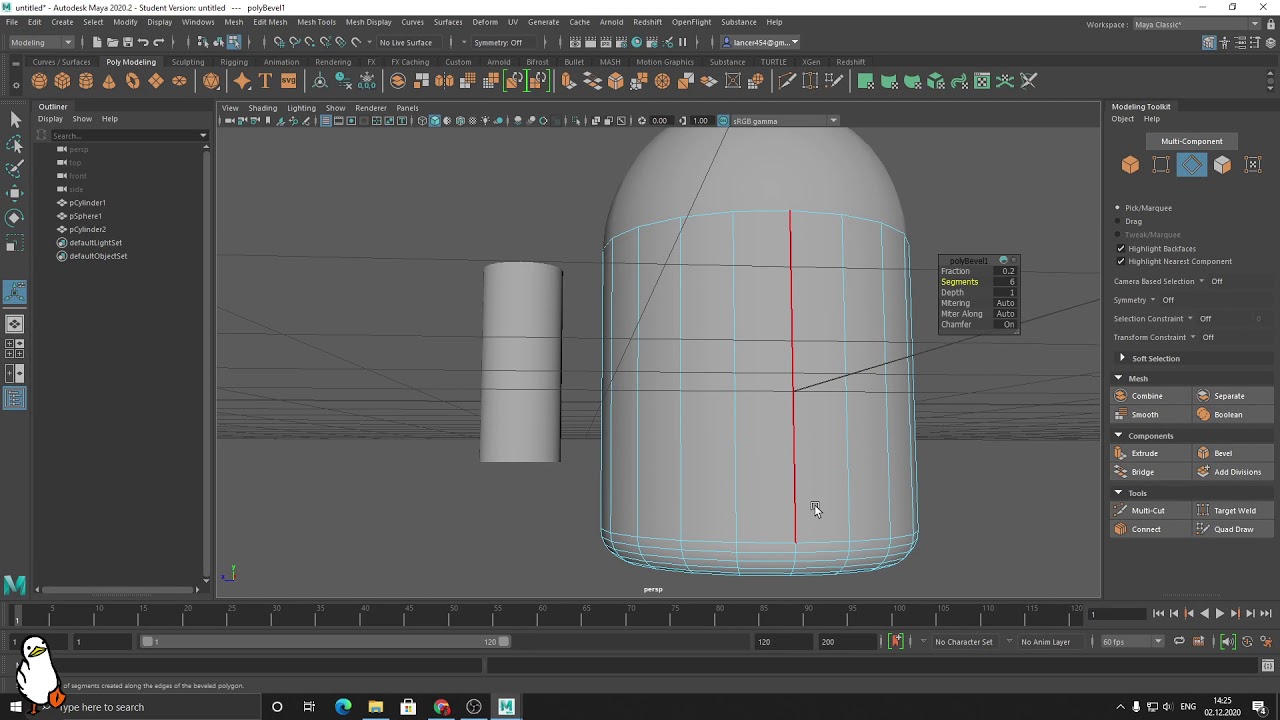Open the Modeling menu set dropdown
The height and width of the screenshot is (720, 1280).
[41, 42]
